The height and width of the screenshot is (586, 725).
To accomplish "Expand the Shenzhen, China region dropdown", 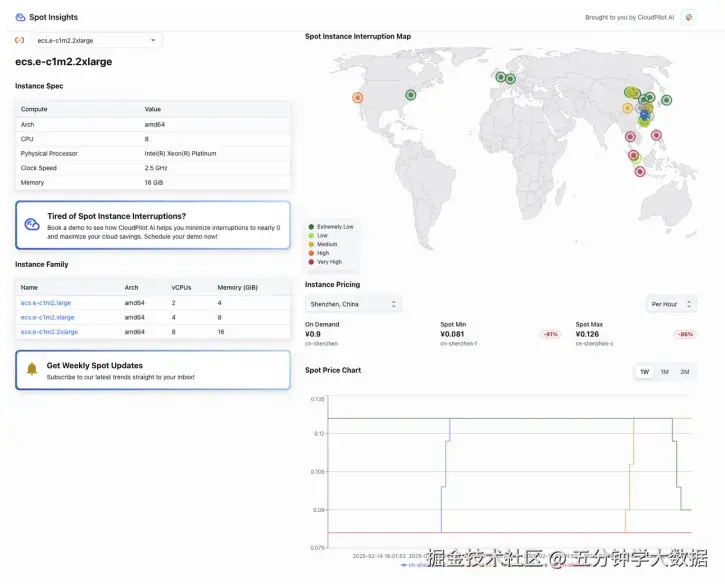I will pos(353,304).
